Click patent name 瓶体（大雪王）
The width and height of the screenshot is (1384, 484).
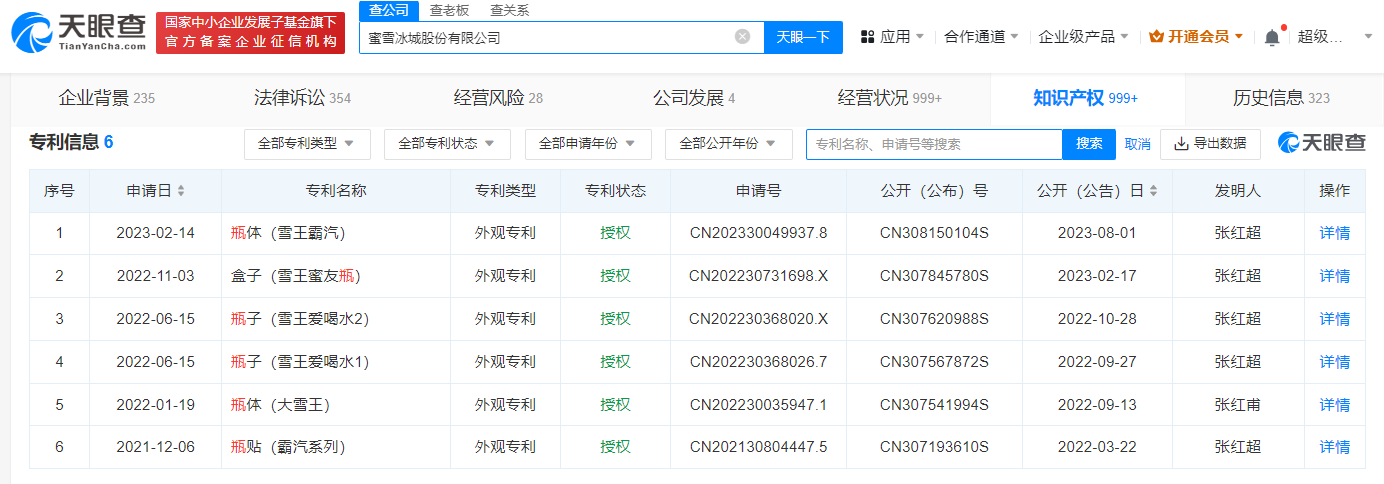[x=280, y=404]
